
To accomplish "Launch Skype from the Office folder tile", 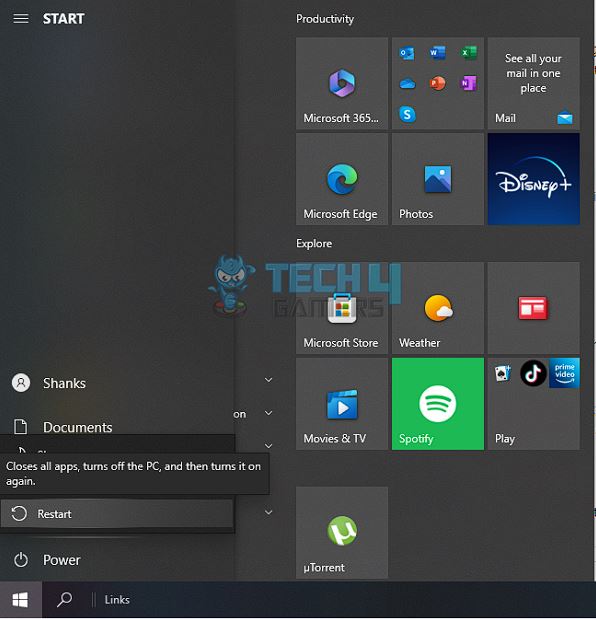I will click(x=407, y=114).
